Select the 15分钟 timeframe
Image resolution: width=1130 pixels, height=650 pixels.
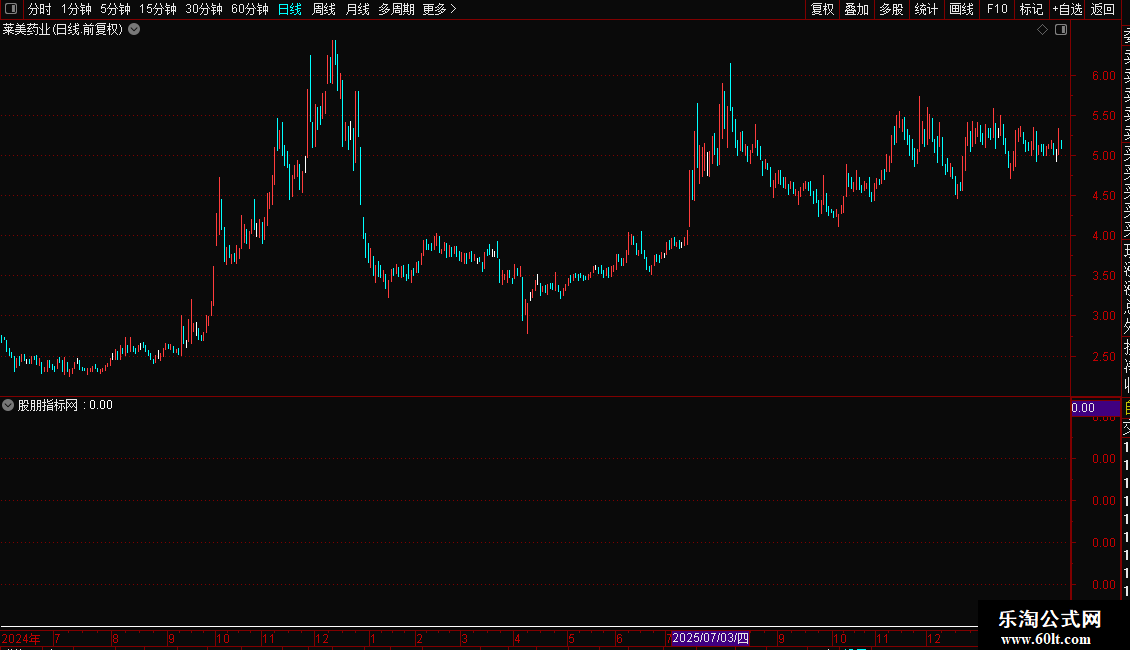tap(158, 9)
